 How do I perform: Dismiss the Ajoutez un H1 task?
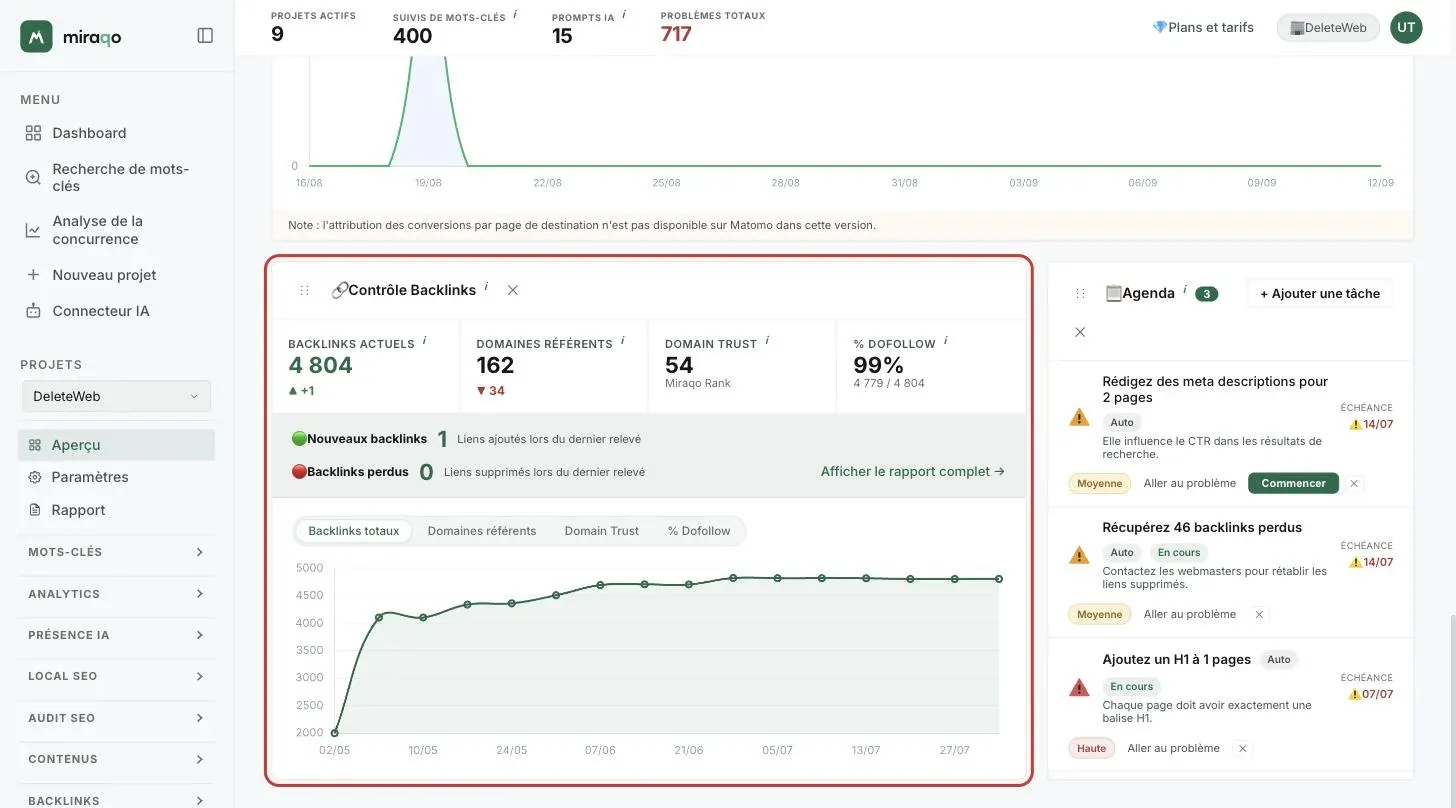(x=1242, y=748)
